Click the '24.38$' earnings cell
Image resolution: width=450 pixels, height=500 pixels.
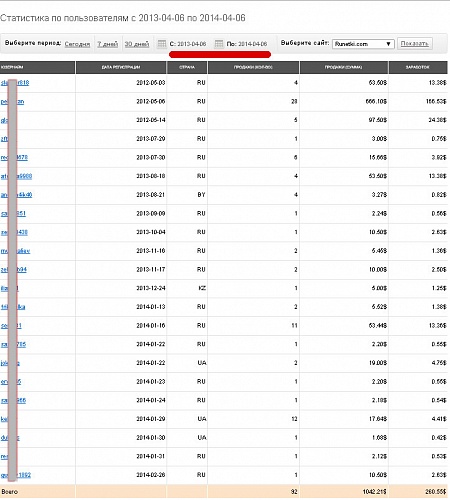pos(437,120)
